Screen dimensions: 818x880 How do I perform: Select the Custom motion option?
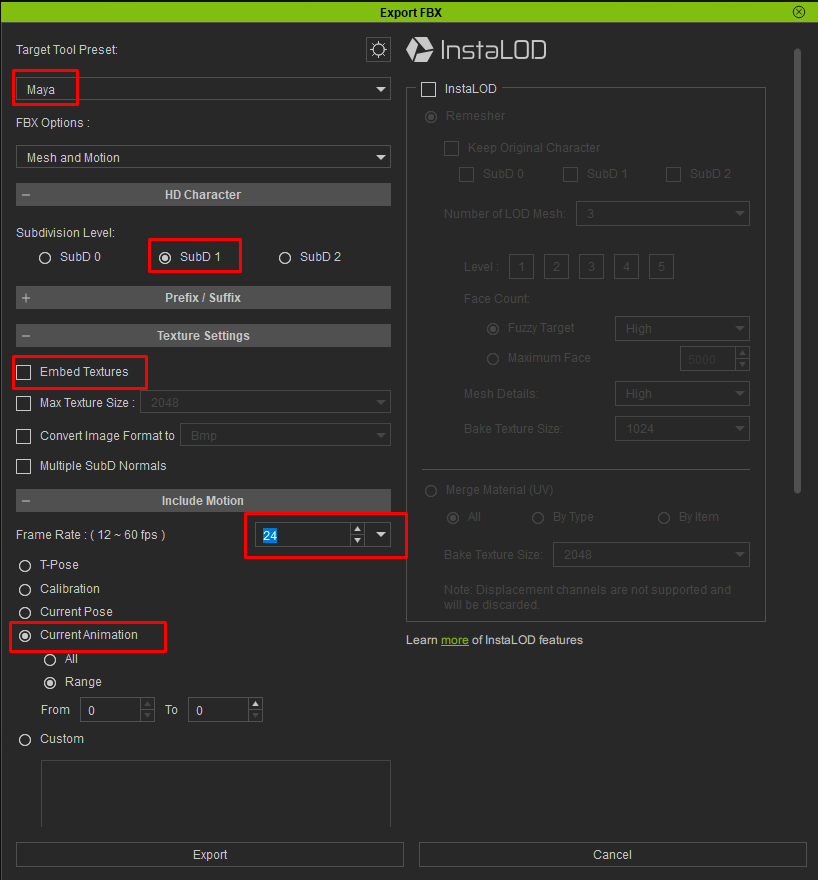click(x=25, y=740)
